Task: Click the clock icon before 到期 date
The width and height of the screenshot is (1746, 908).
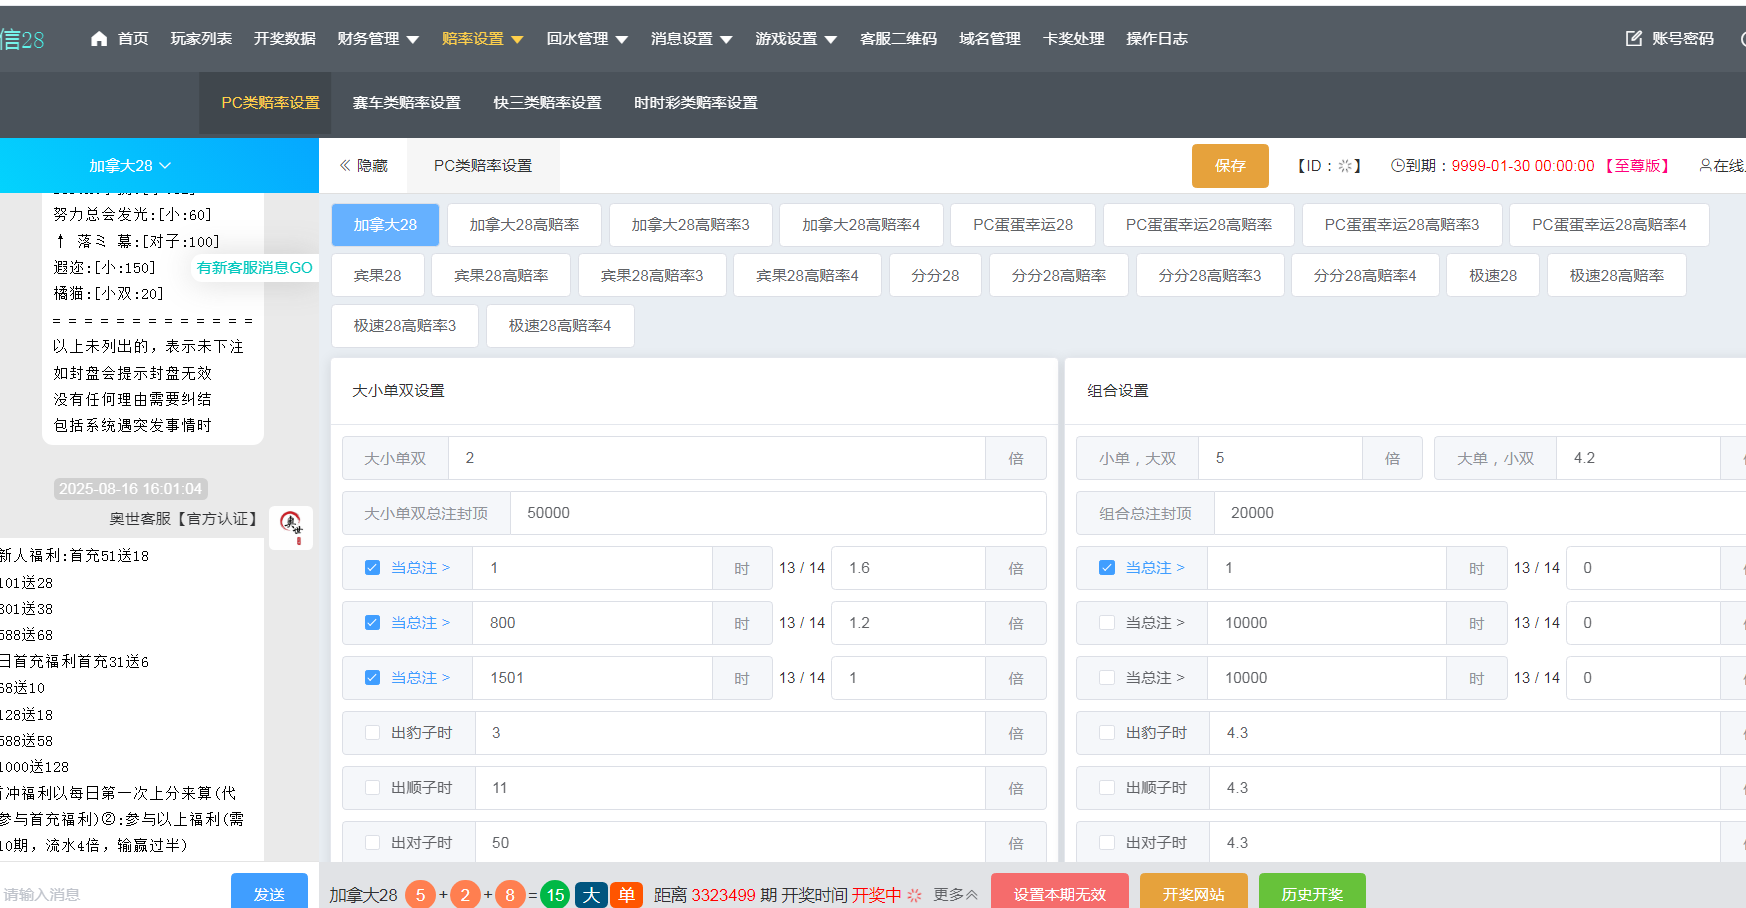Action: 1397,165
